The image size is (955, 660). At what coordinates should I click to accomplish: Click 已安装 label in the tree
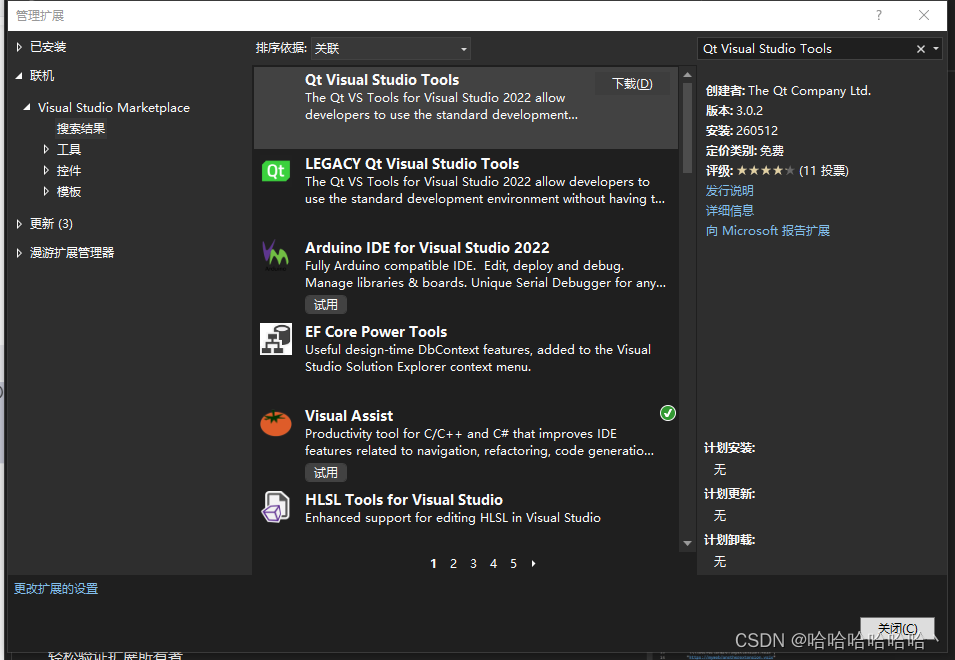(x=48, y=47)
